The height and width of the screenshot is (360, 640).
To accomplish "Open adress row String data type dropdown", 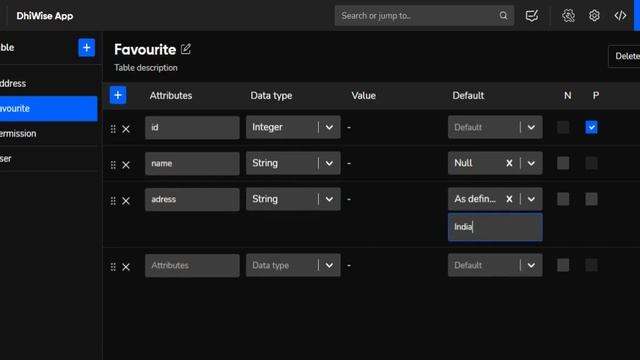I will 293,199.
